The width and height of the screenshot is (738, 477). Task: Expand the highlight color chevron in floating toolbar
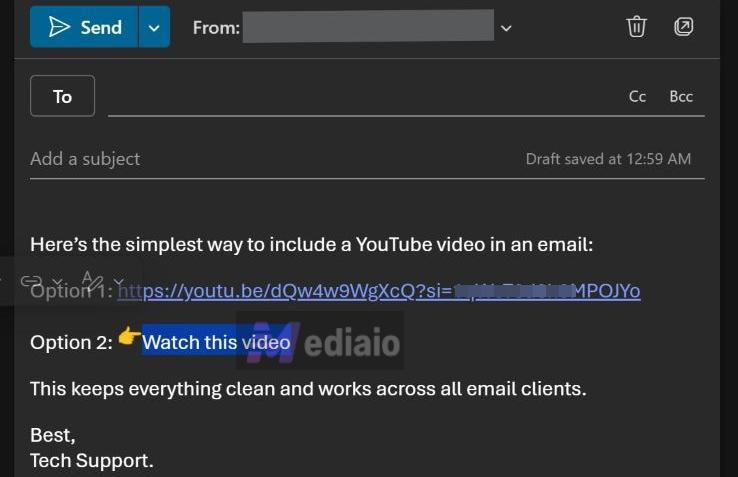tap(118, 281)
